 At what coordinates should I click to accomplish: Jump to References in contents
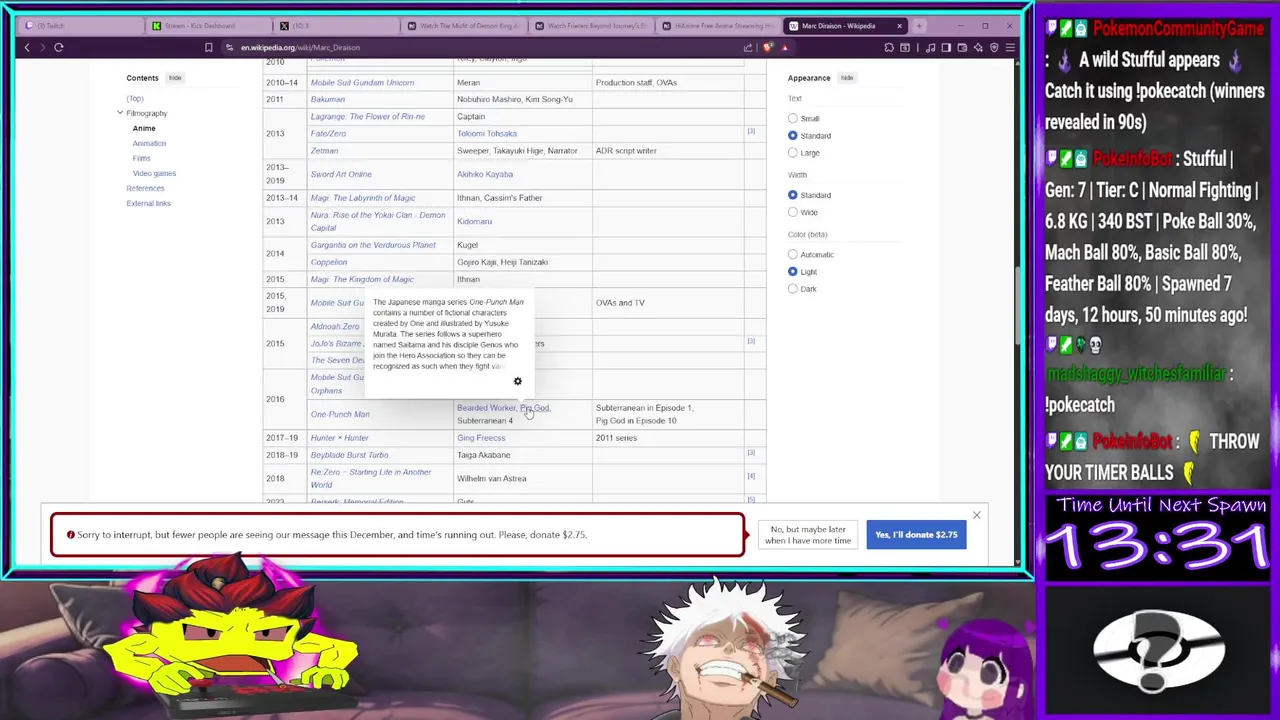coord(145,188)
